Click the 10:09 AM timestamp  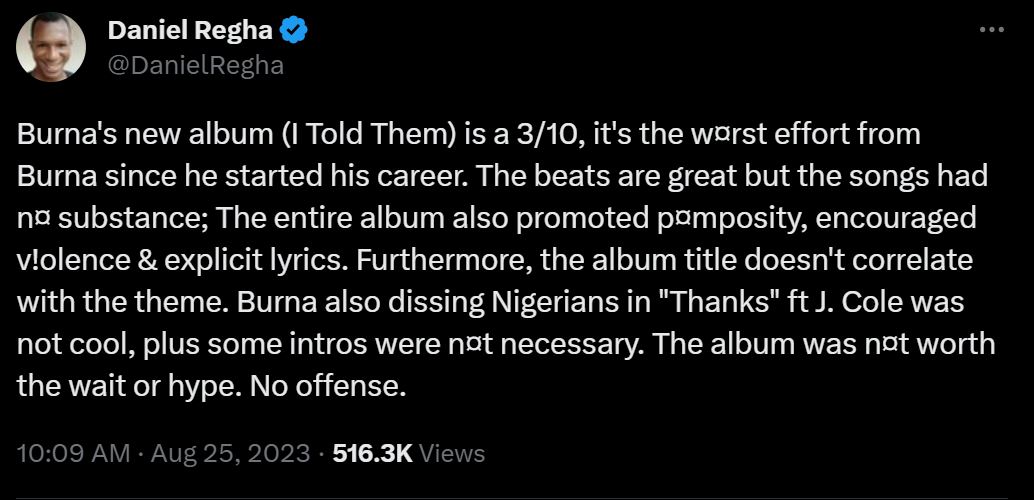click(71, 453)
